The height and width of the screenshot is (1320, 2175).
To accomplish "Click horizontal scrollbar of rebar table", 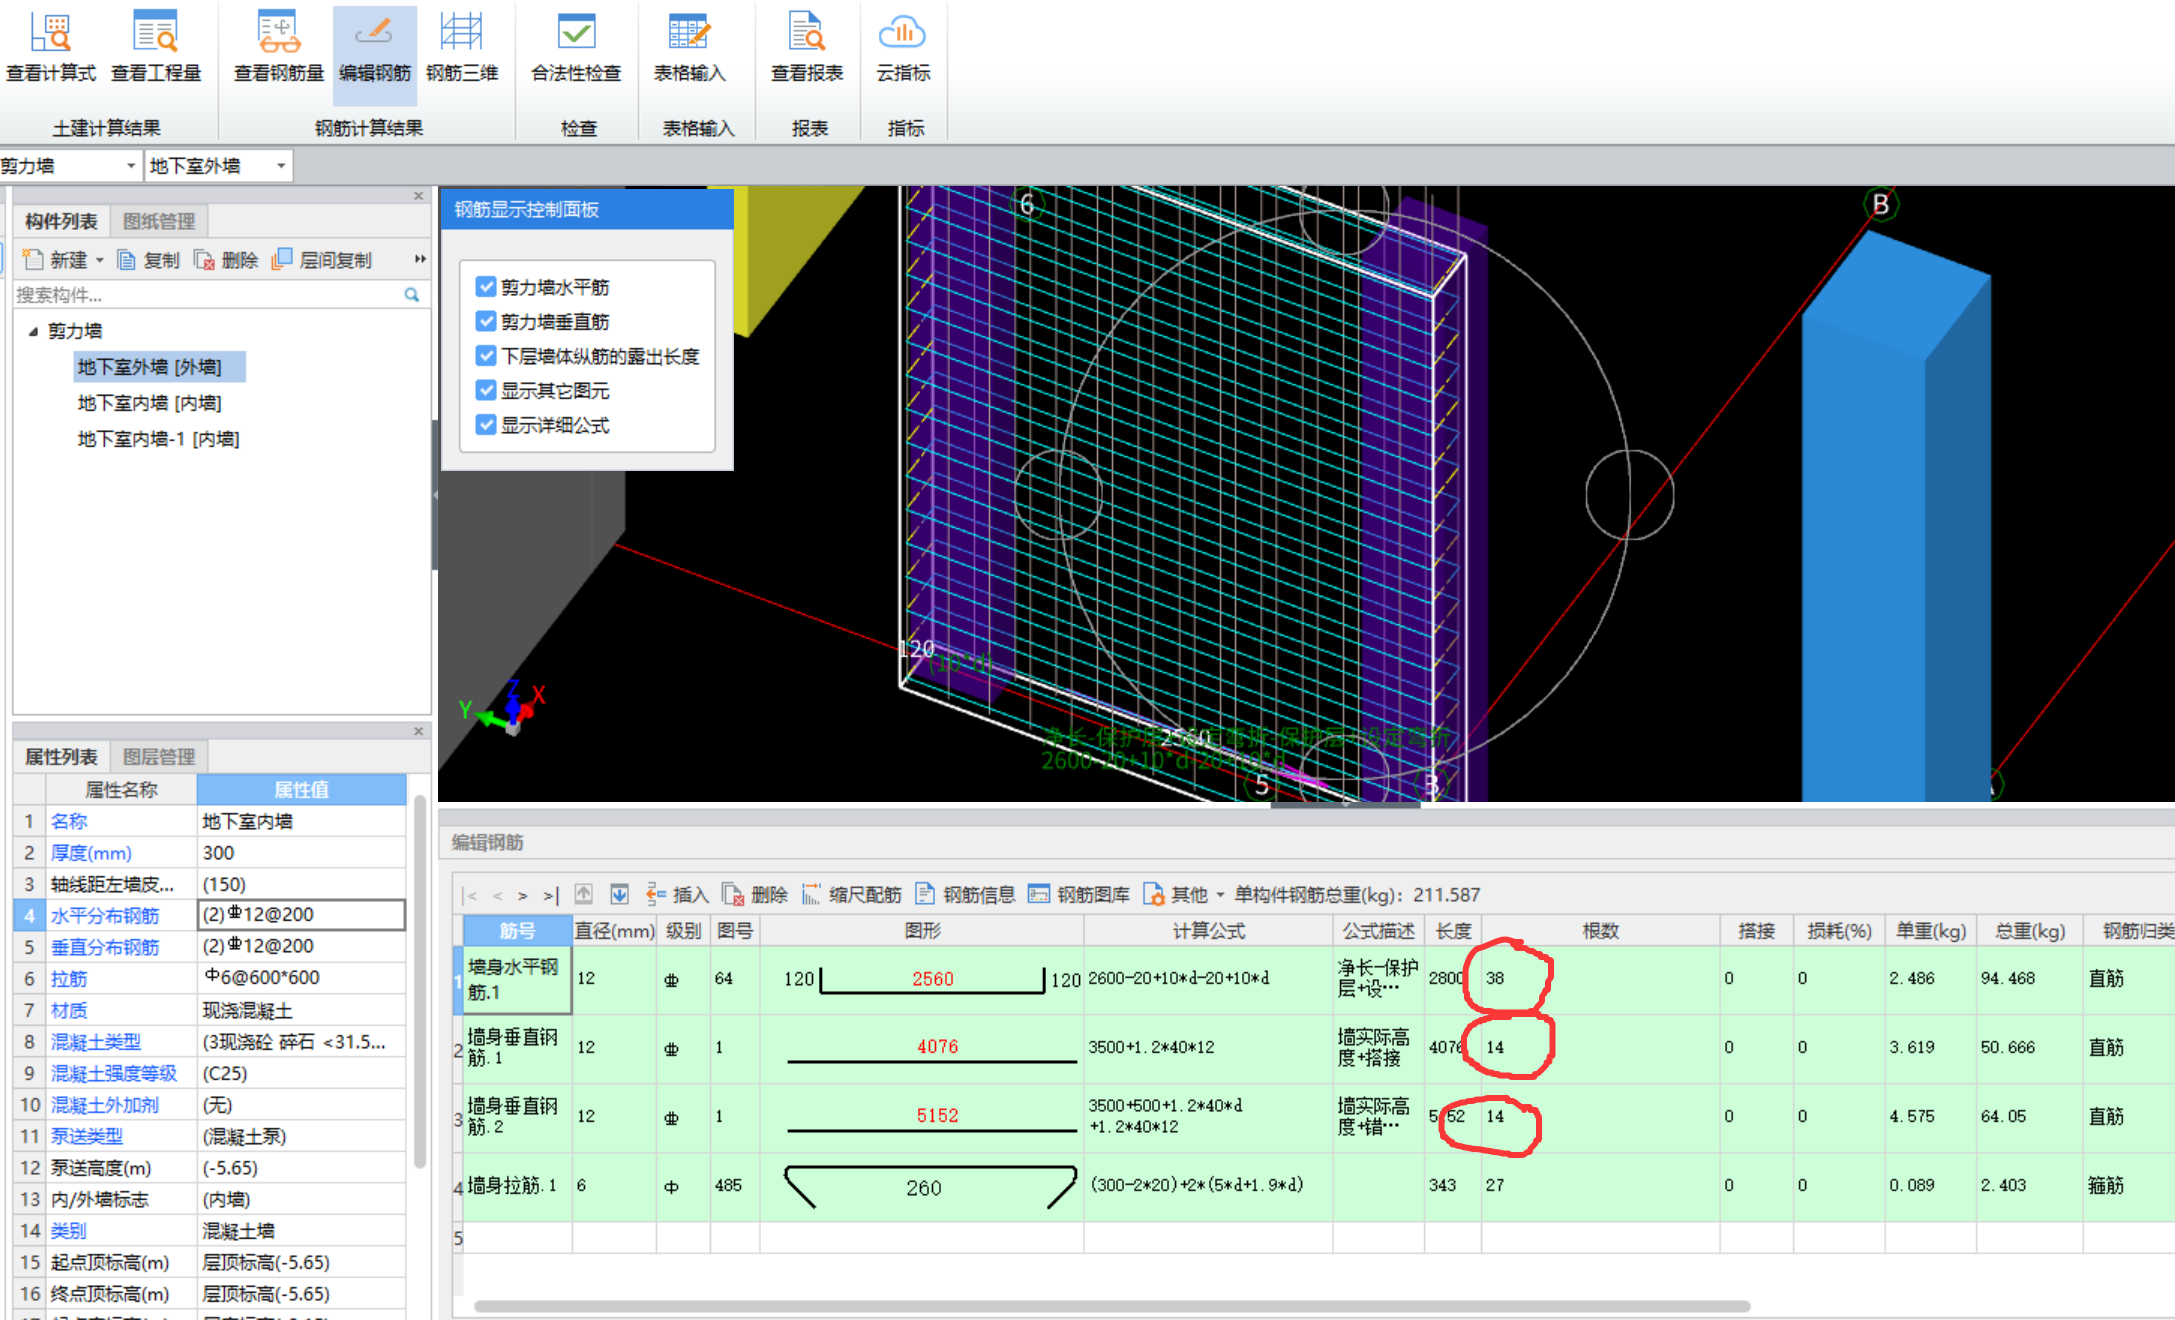I will 1111,1306.
